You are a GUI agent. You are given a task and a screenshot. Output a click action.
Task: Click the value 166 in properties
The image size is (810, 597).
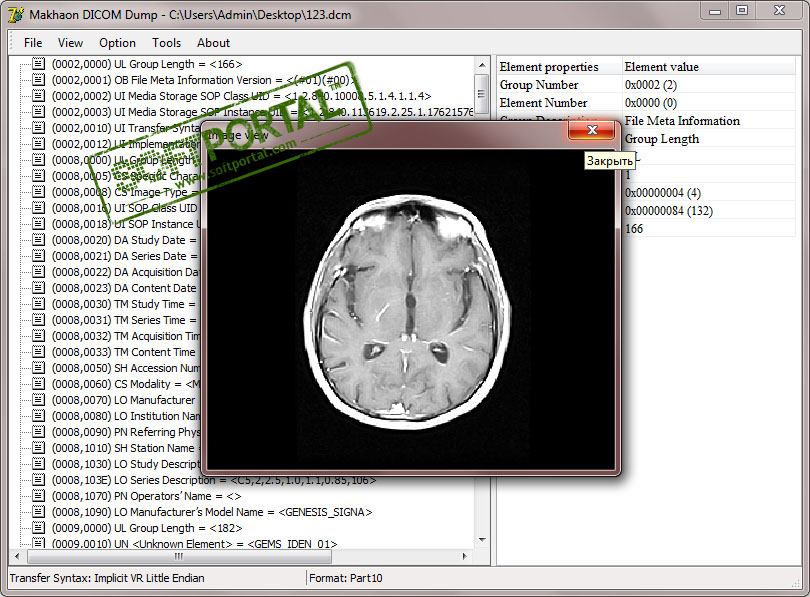[x=634, y=229]
